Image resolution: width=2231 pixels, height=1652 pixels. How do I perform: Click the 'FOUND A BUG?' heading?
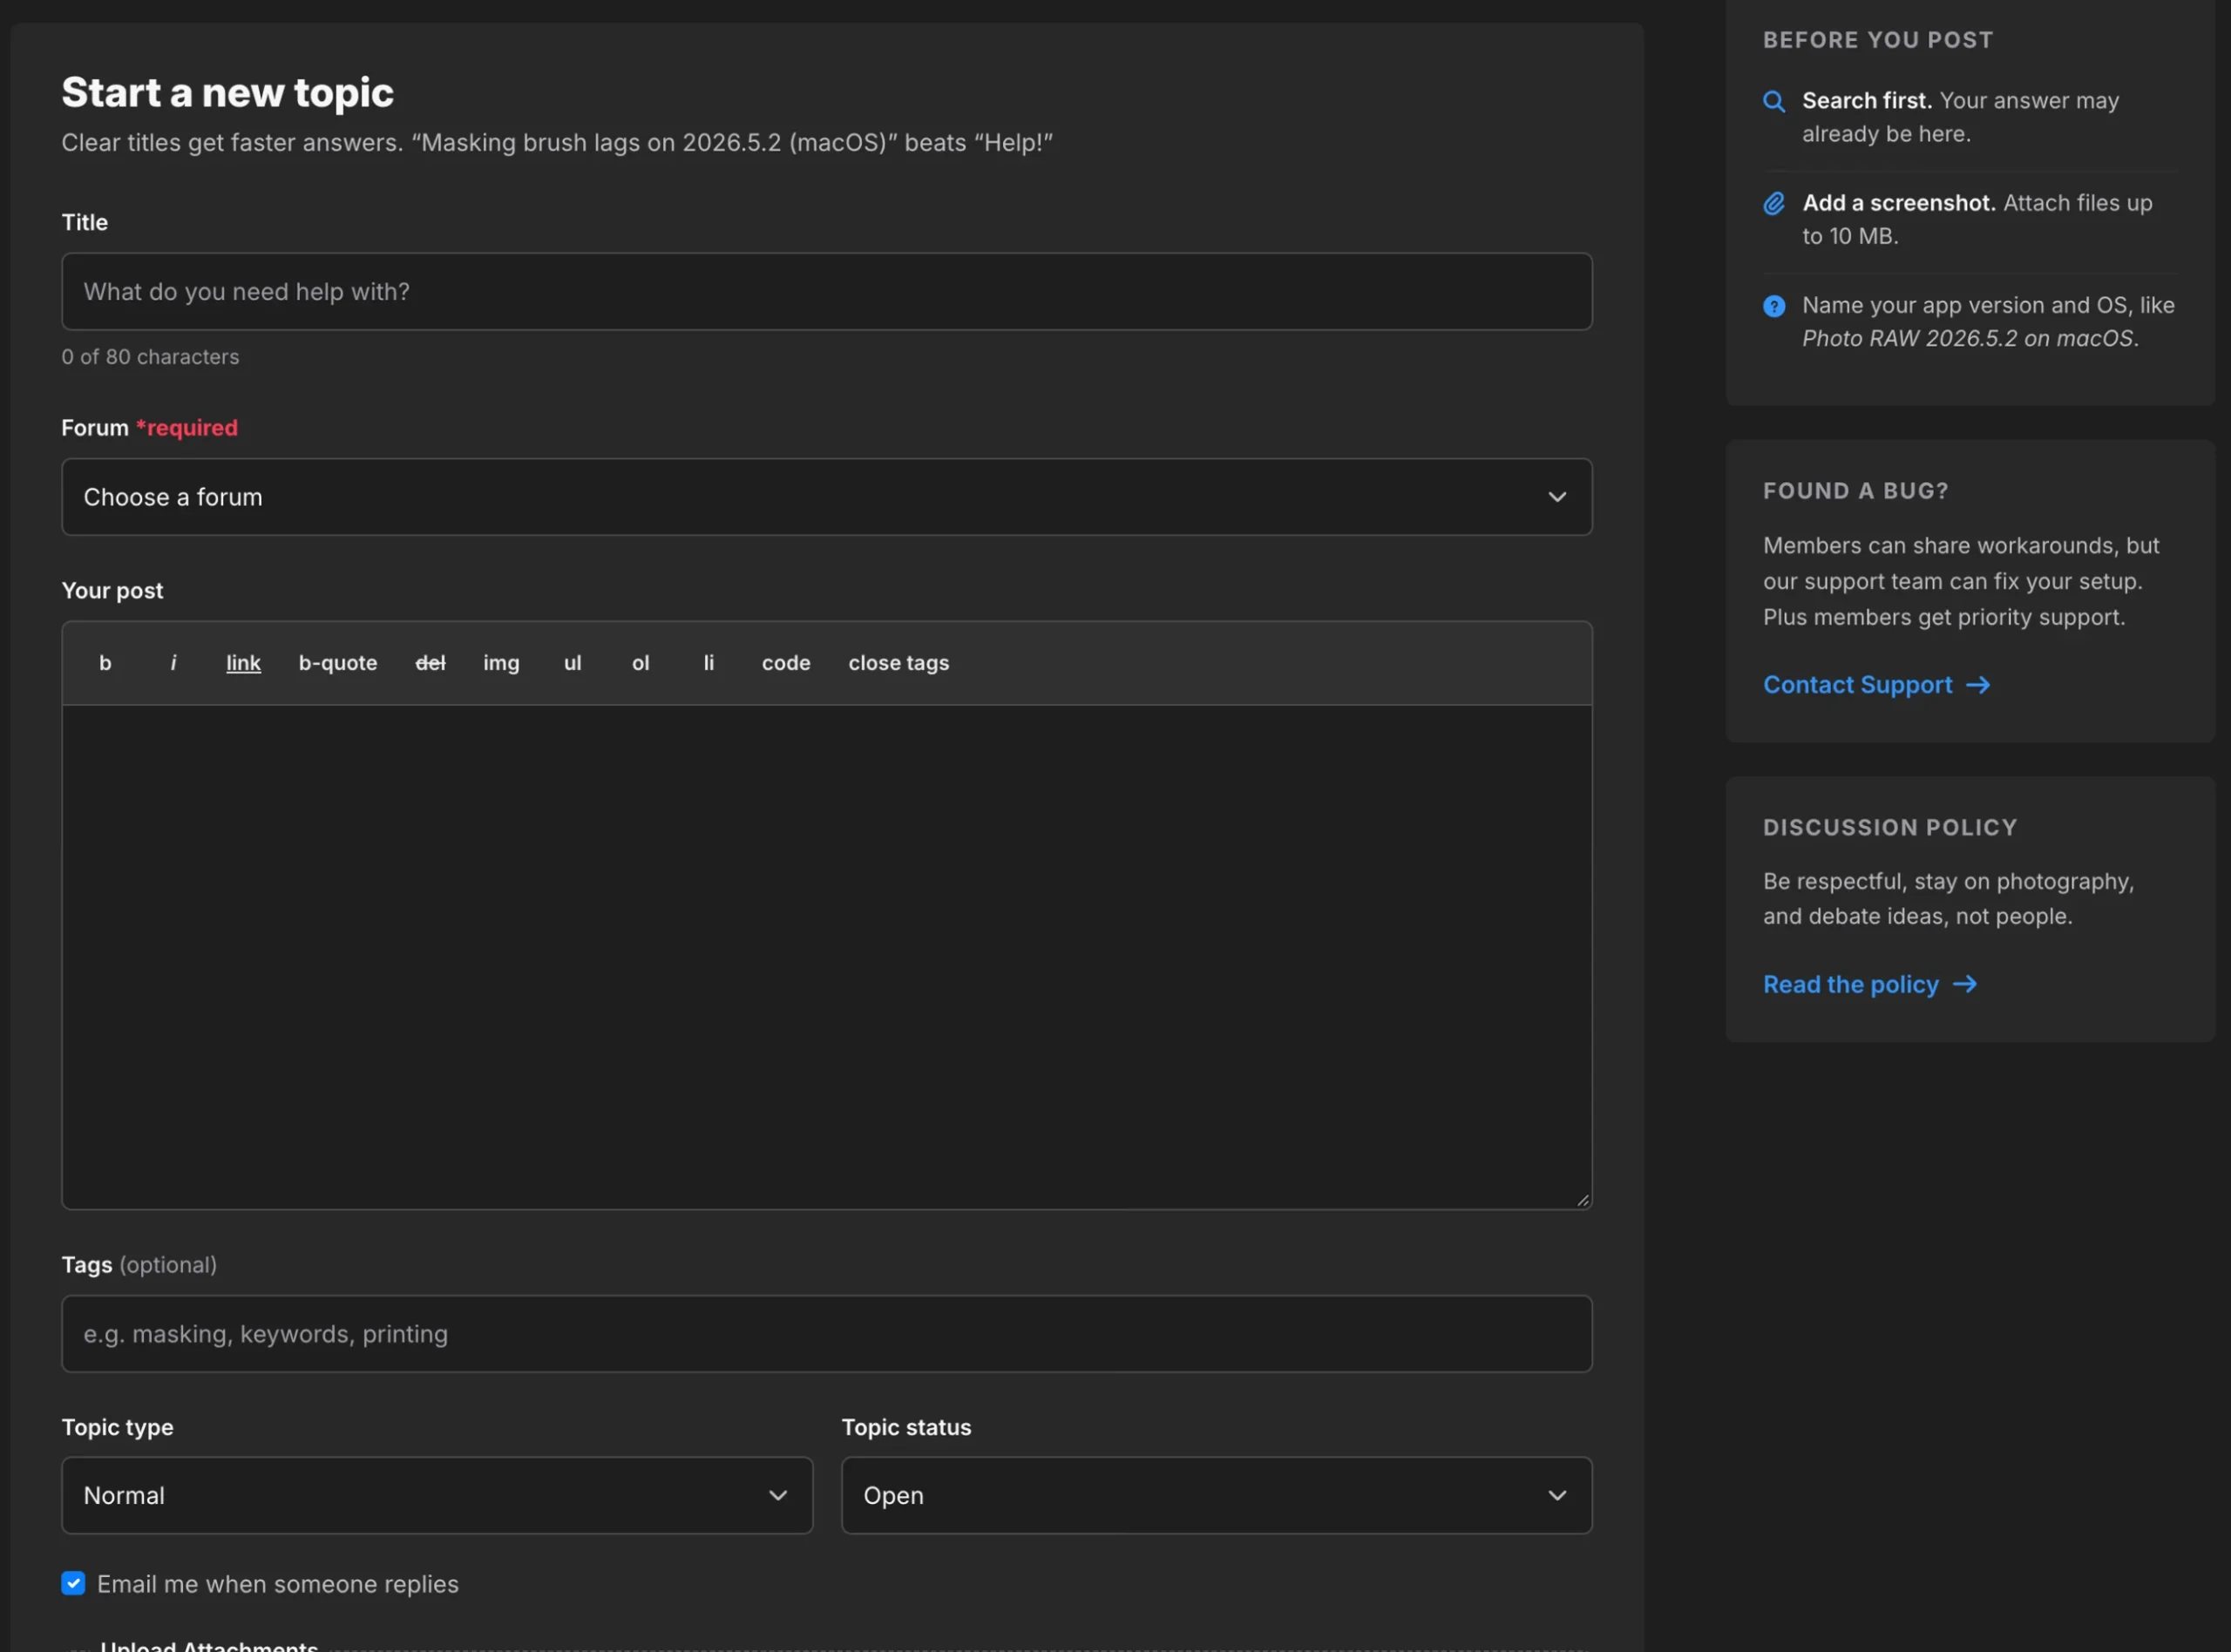pyautogui.click(x=1855, y=491)
